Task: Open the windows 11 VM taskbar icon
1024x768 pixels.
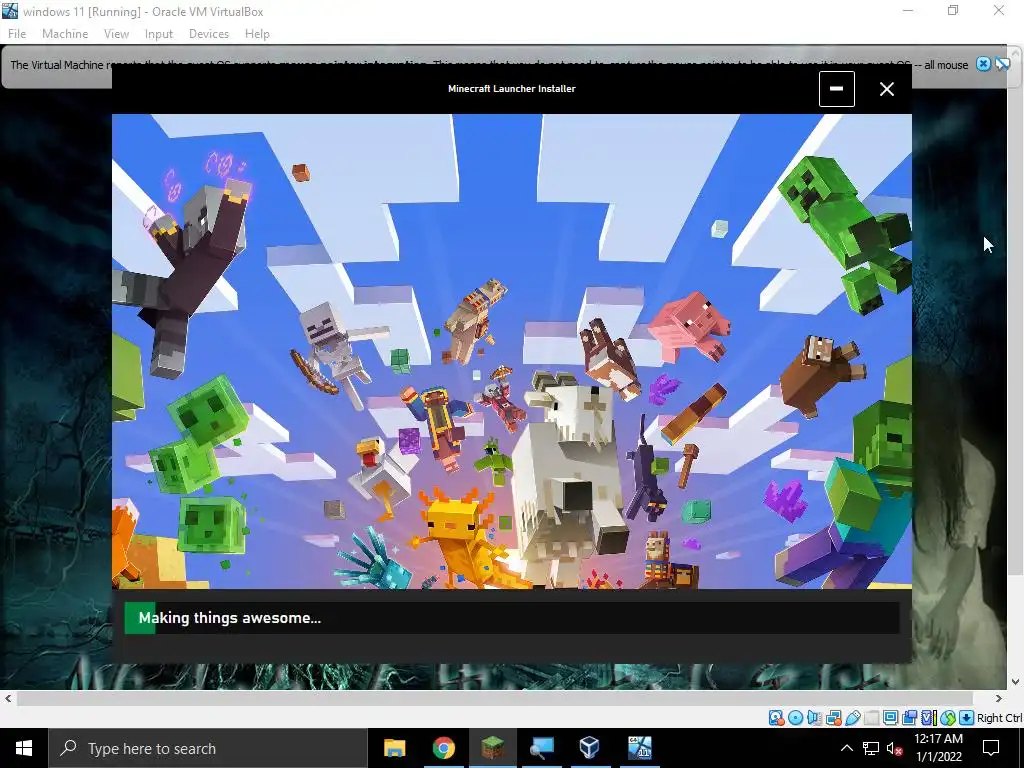Action: click(639, 748)
